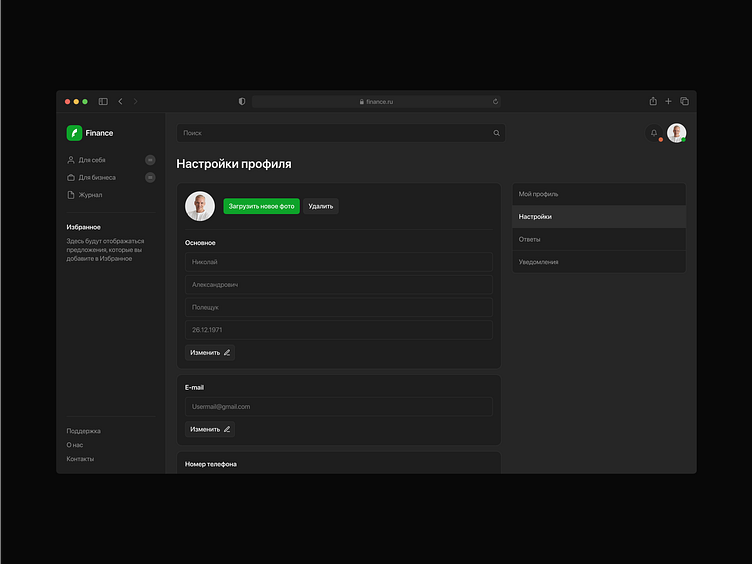Click the green Finance logo icon
752x564 pixels.
point(74,133)
